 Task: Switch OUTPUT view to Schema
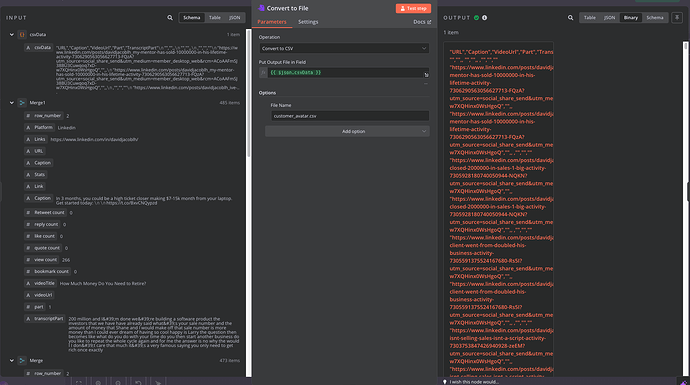pyautogui.click(x=655, y=18)
